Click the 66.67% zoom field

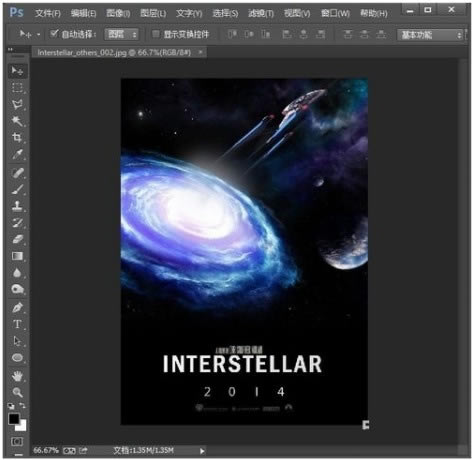(x=46, y=451)
